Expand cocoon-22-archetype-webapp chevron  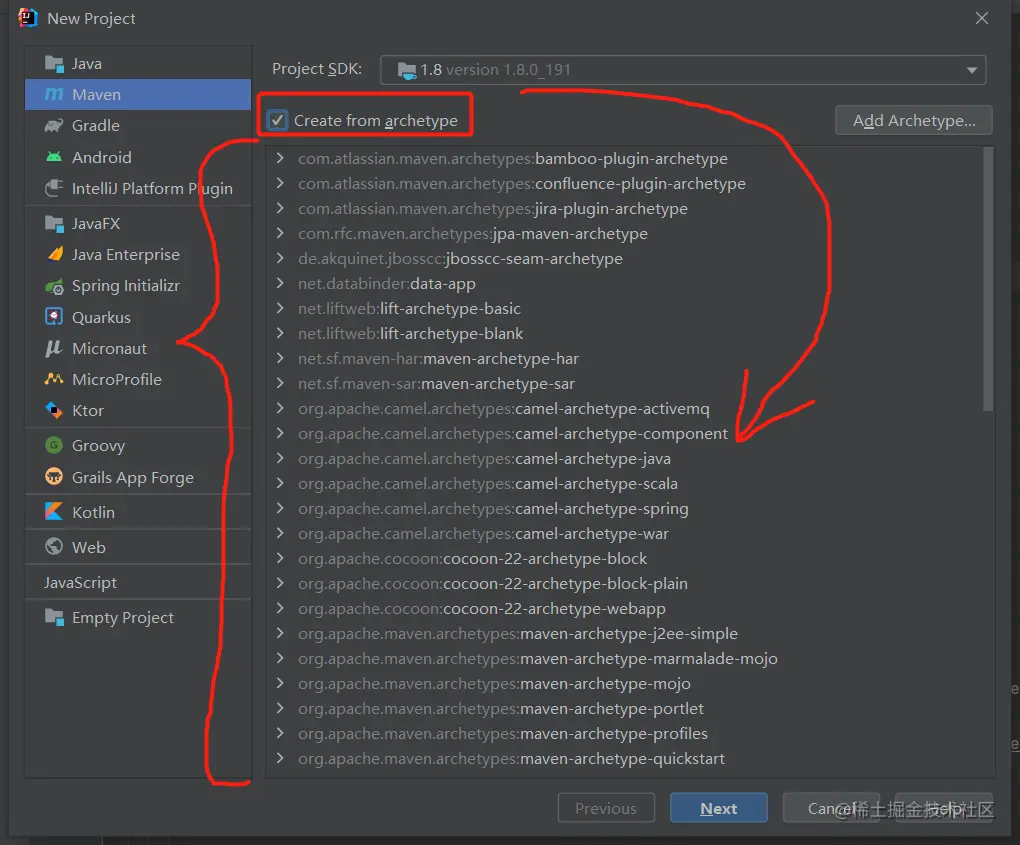[280, 608]
